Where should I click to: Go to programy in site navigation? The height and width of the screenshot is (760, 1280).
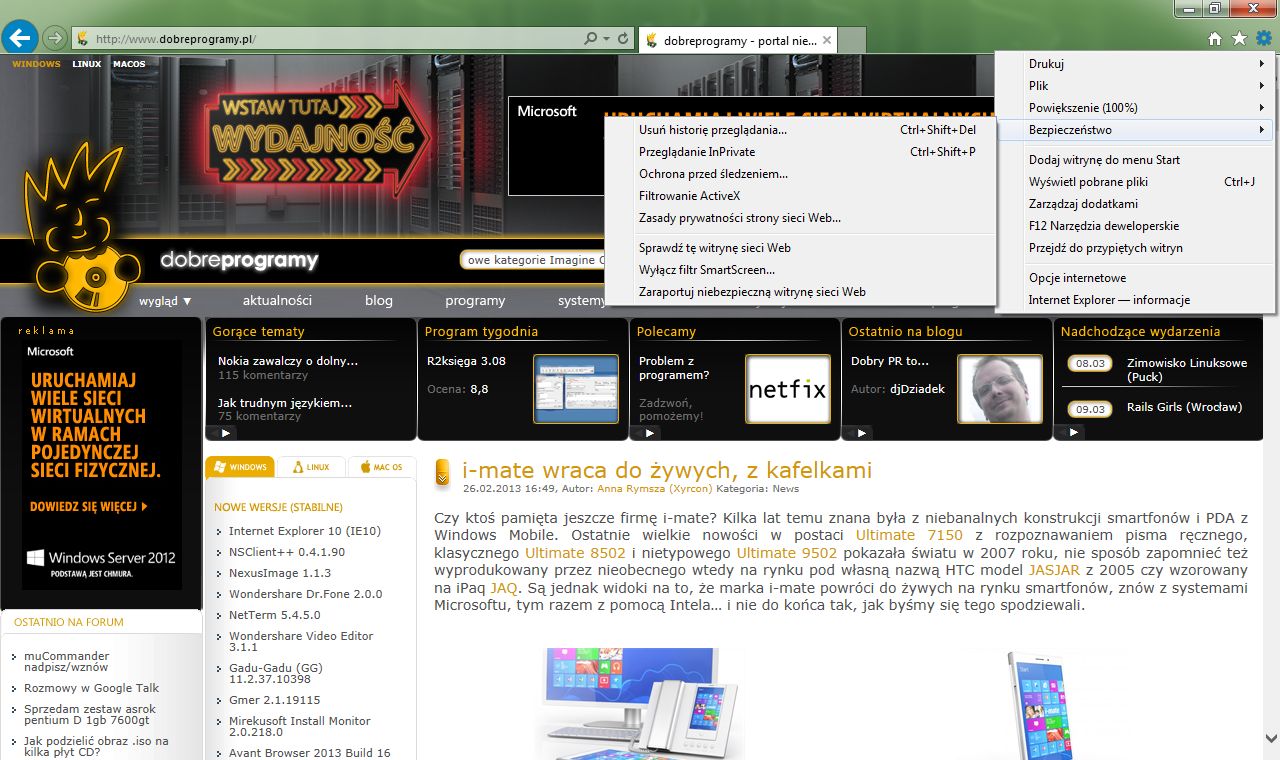[475, 300]
